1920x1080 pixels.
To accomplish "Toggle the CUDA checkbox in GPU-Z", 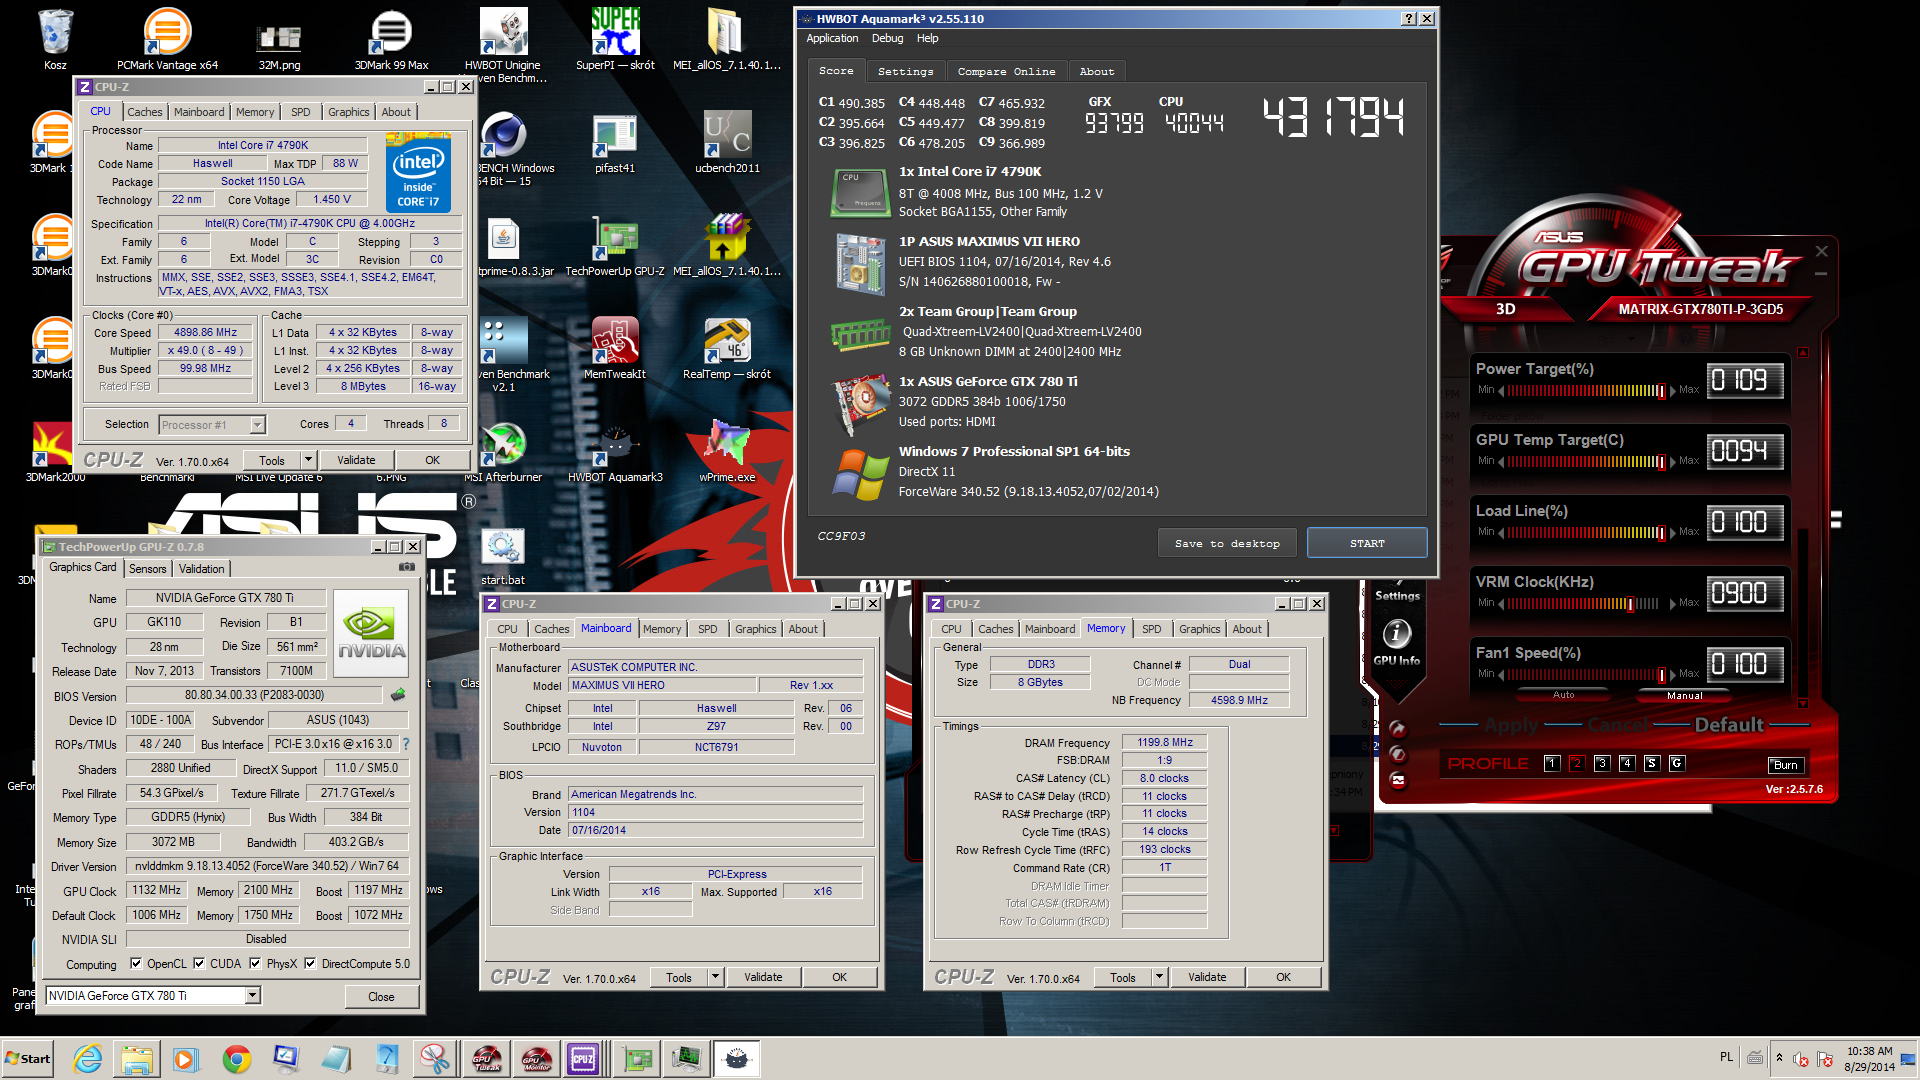I will tap(199, 964).
